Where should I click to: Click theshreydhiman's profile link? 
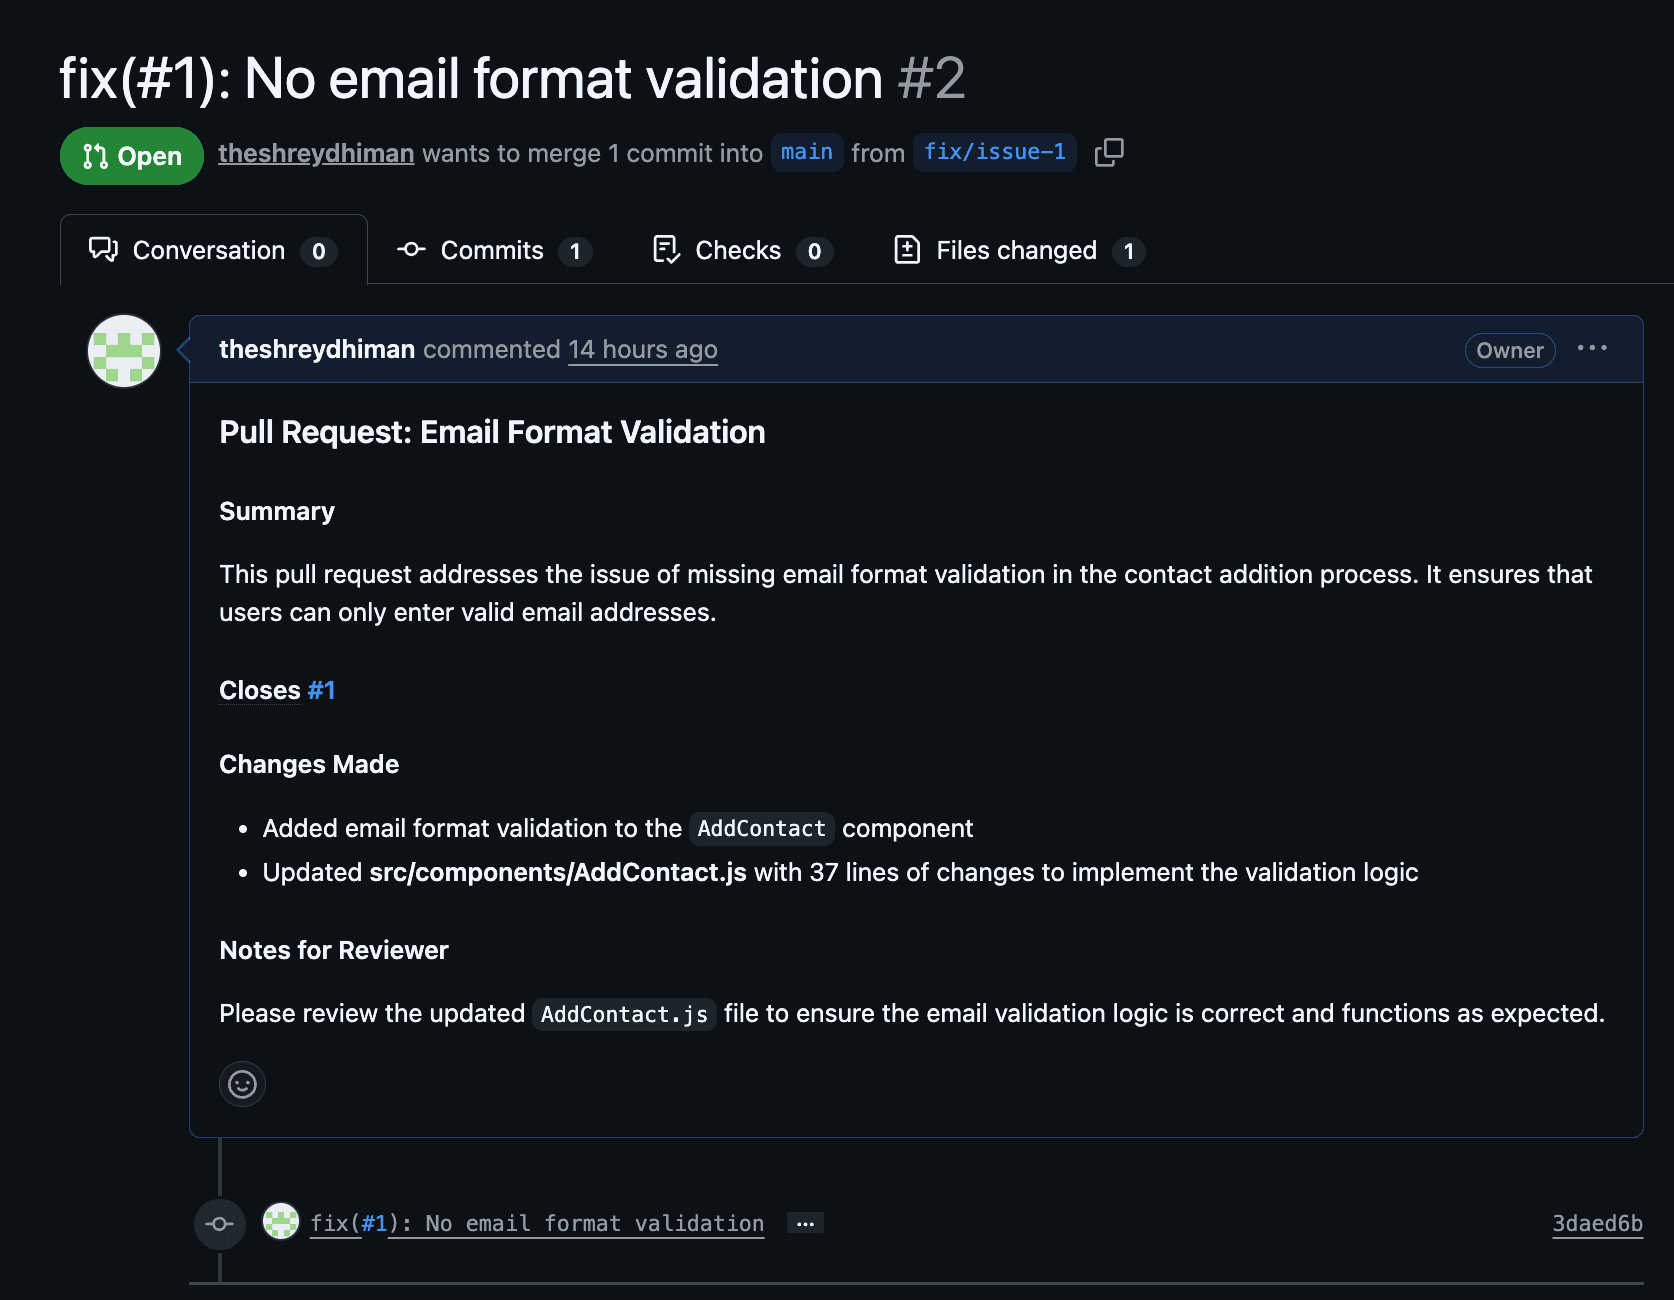coord(316,153)
